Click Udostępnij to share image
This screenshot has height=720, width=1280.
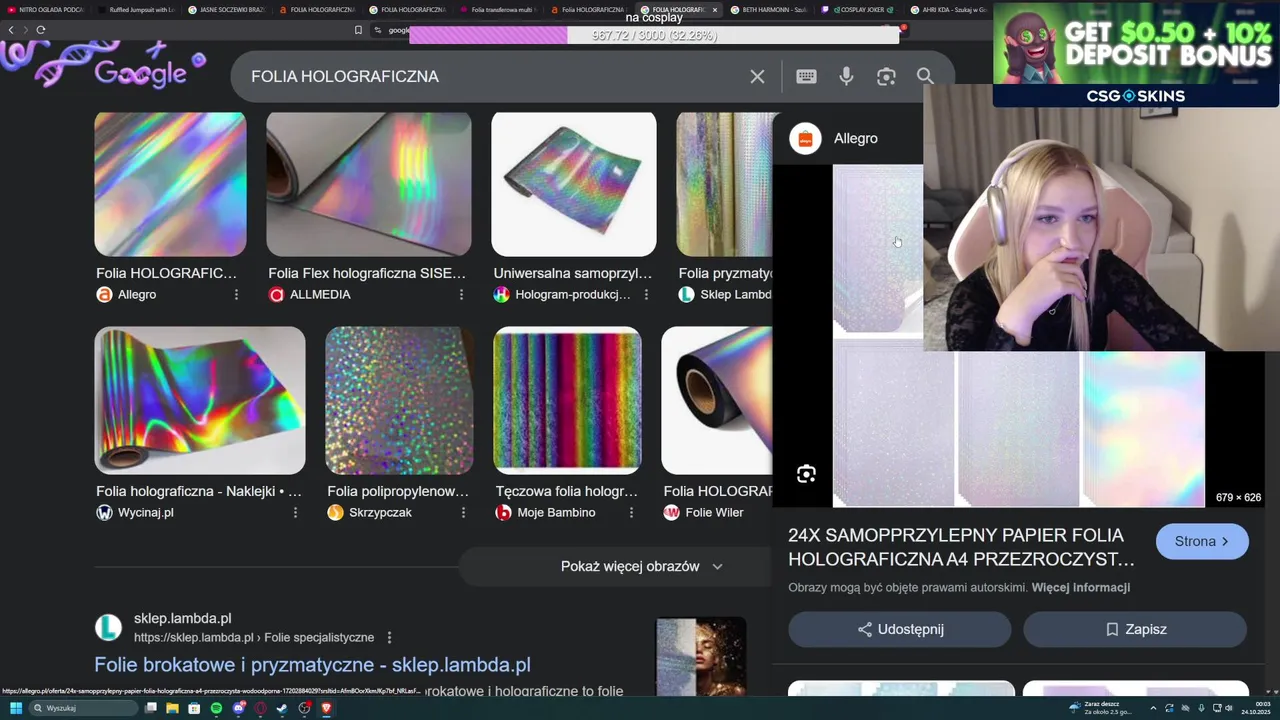click(x=900, y=629)
